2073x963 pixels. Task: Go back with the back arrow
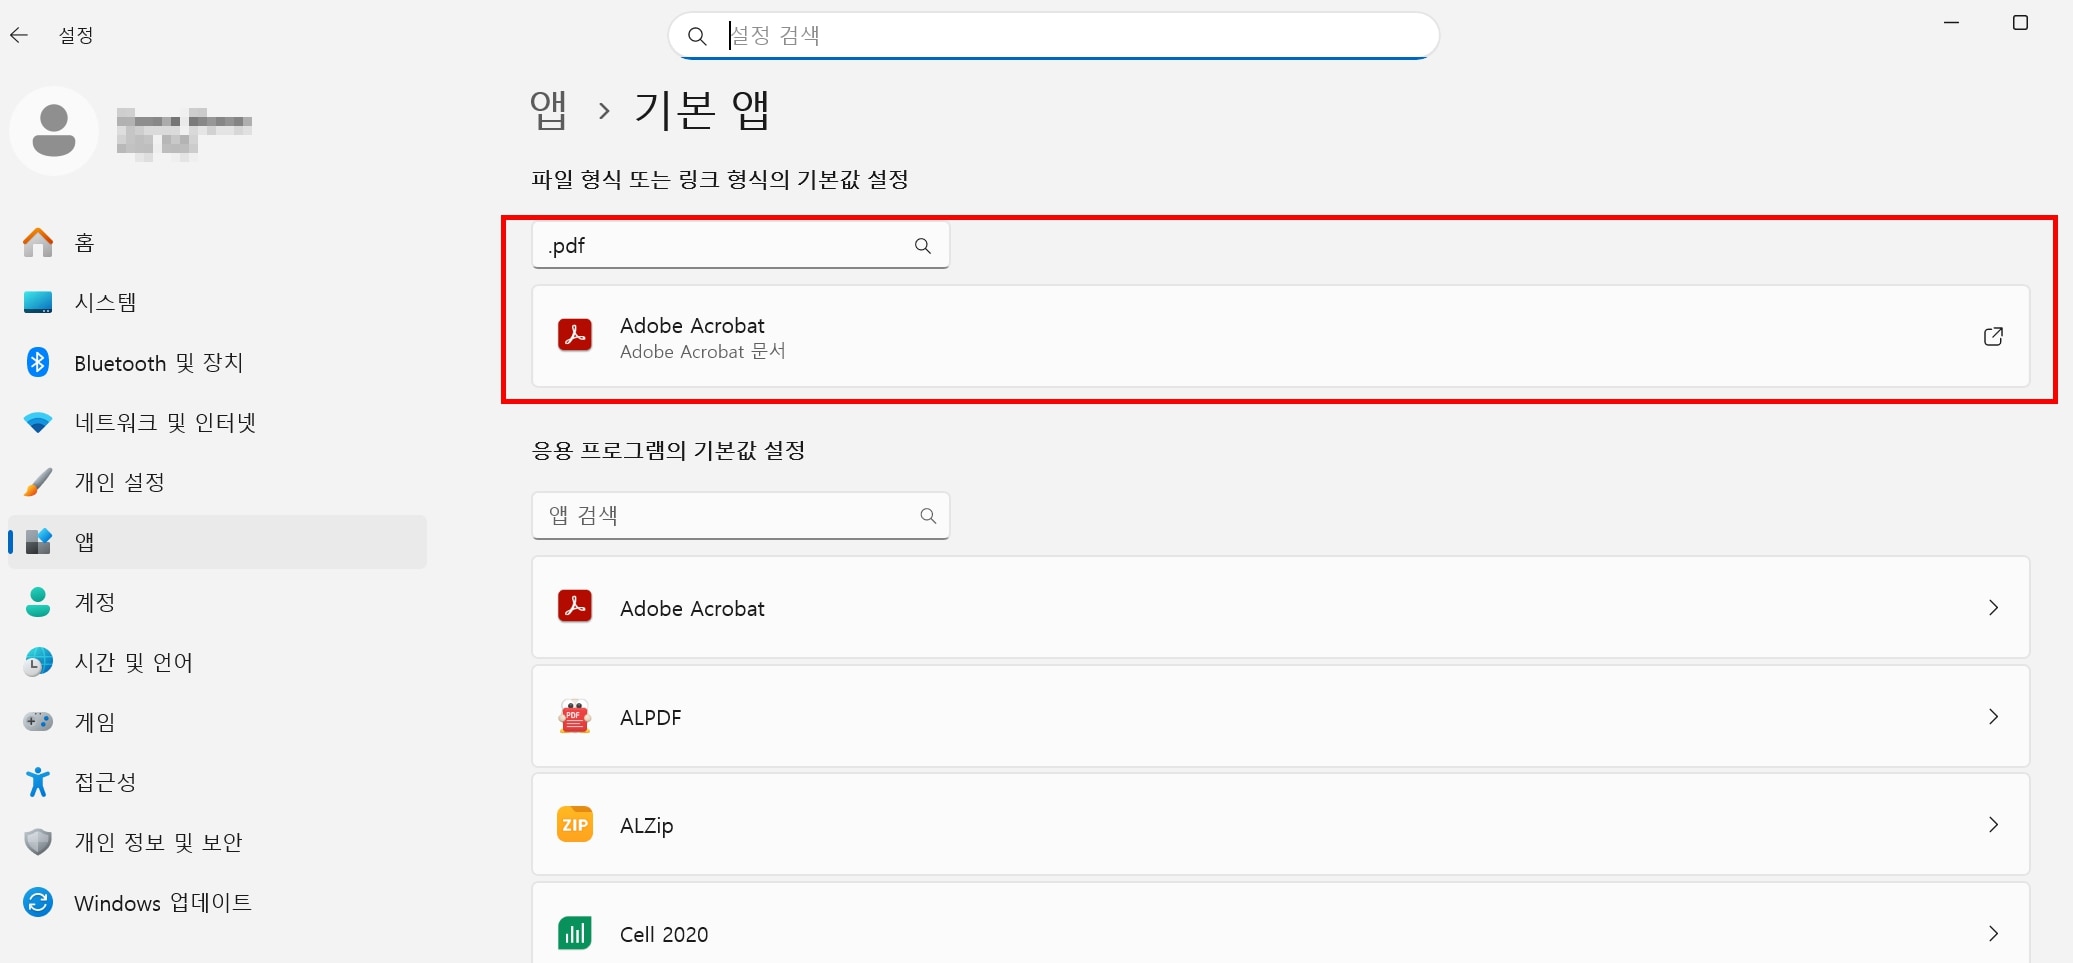pos(19,36)
